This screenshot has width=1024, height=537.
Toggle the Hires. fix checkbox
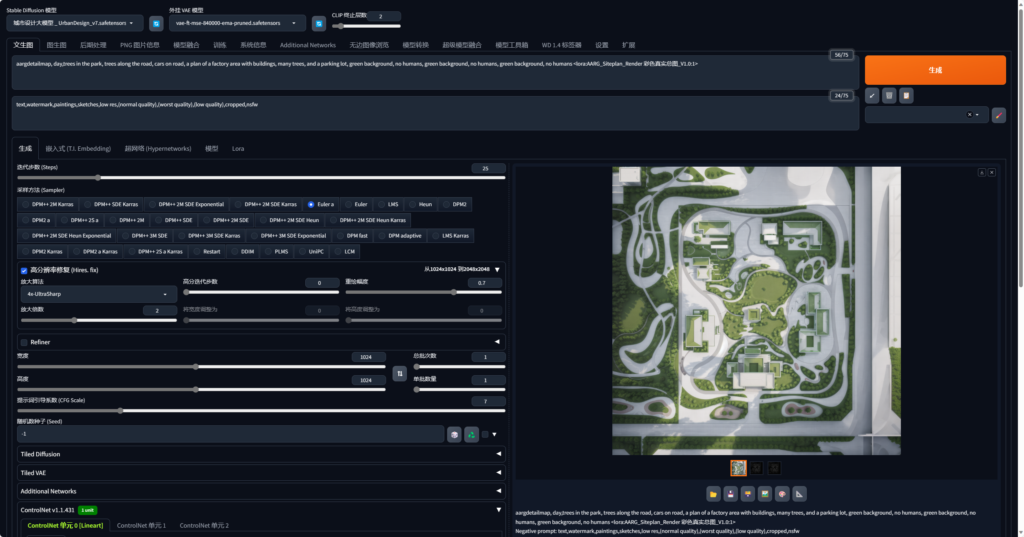24,269
